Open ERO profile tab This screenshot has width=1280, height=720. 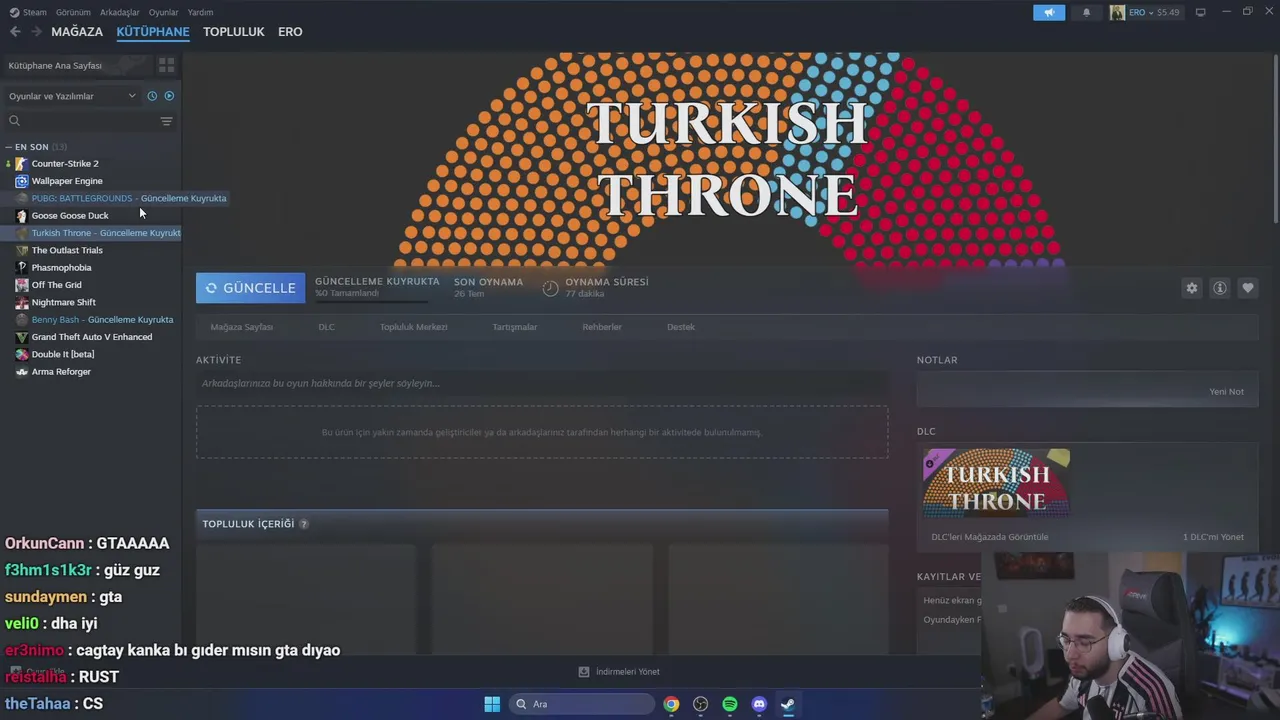point(290,32)
